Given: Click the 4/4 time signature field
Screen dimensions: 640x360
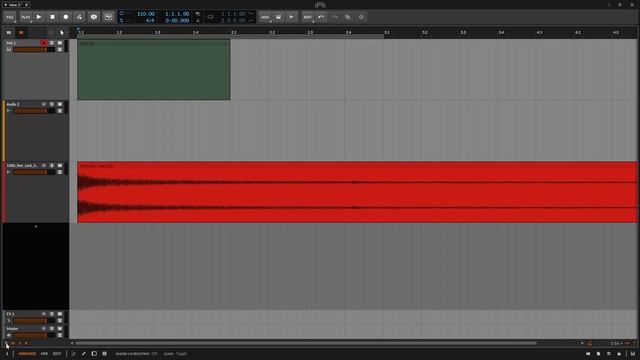Looking at the screenshot, I should 150,20.
